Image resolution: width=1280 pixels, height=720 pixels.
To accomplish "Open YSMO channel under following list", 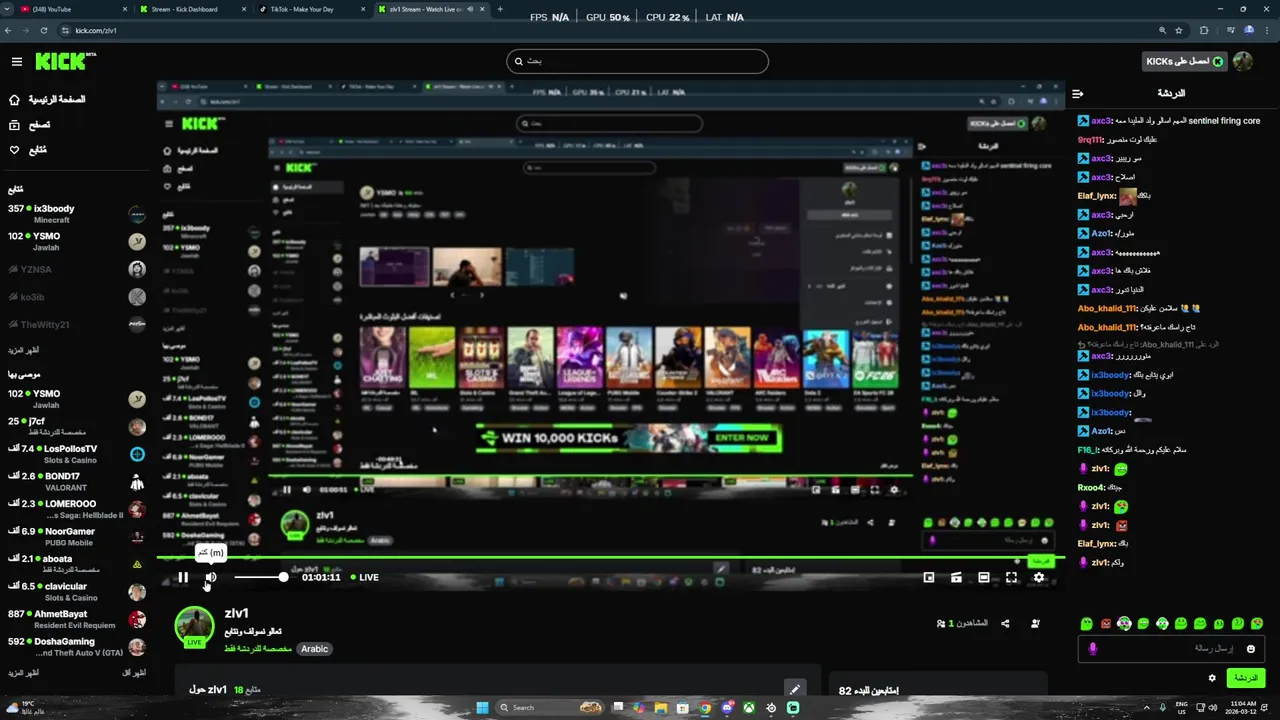I will [76, 241].
